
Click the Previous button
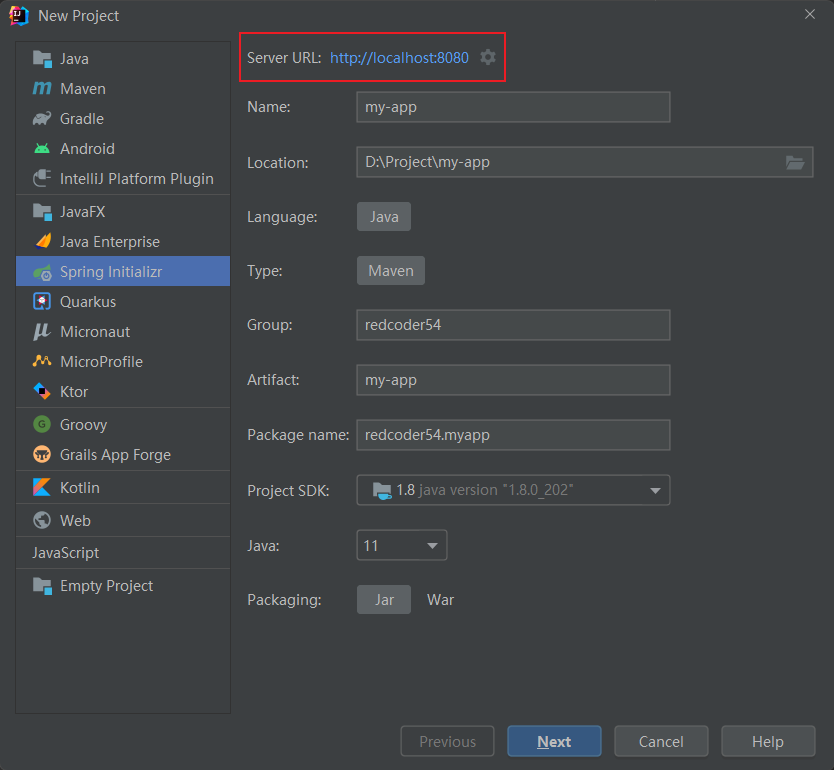(447, 741)
